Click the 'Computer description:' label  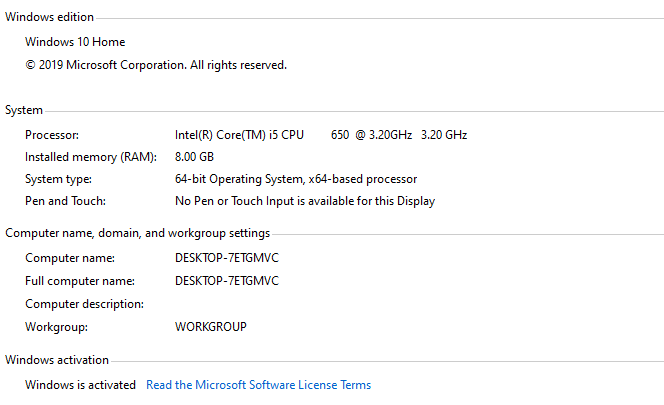(x=84, y=304)
